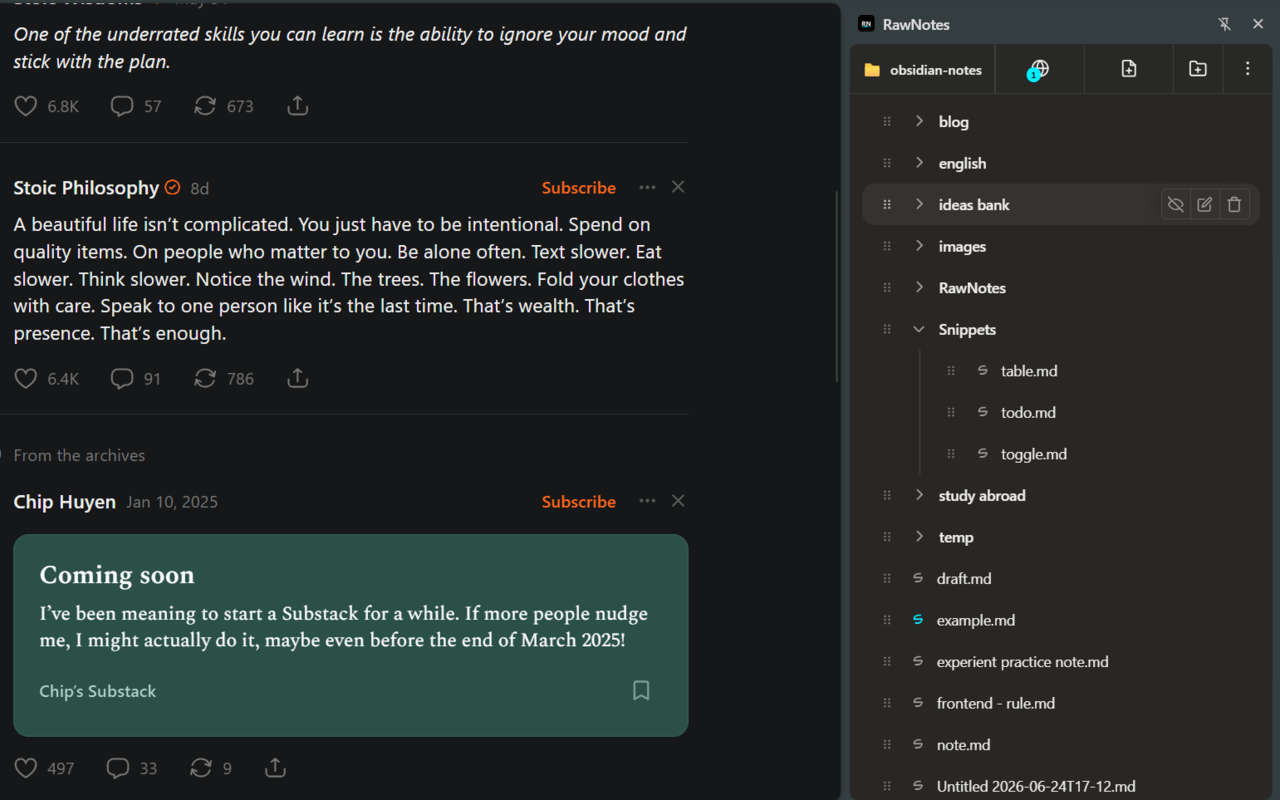Click drag handle beside todo.md

point(951,412)
